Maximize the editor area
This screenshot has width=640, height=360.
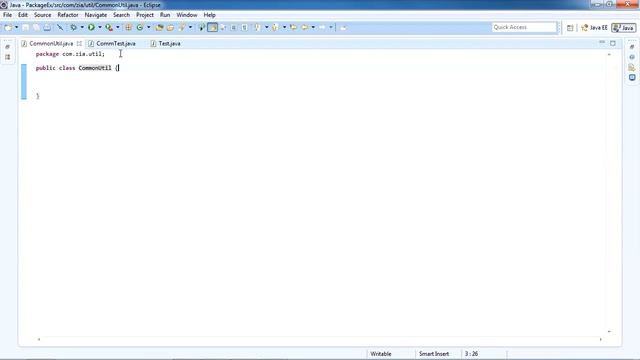click(x=613, y=43)
